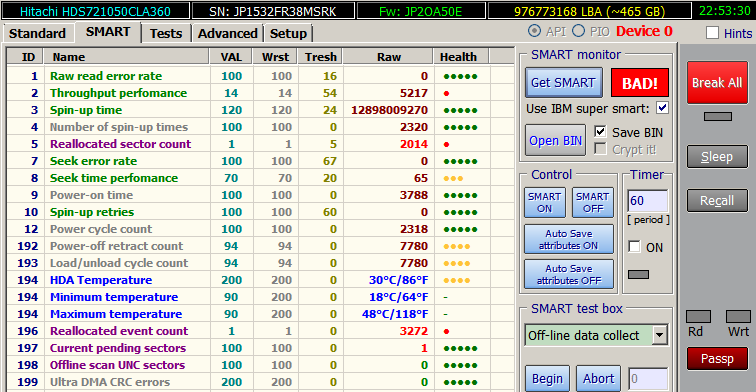Viewport: 756px width, 392px height.
Task: Select the Raw read error rate row
Action: pos(260,76)
